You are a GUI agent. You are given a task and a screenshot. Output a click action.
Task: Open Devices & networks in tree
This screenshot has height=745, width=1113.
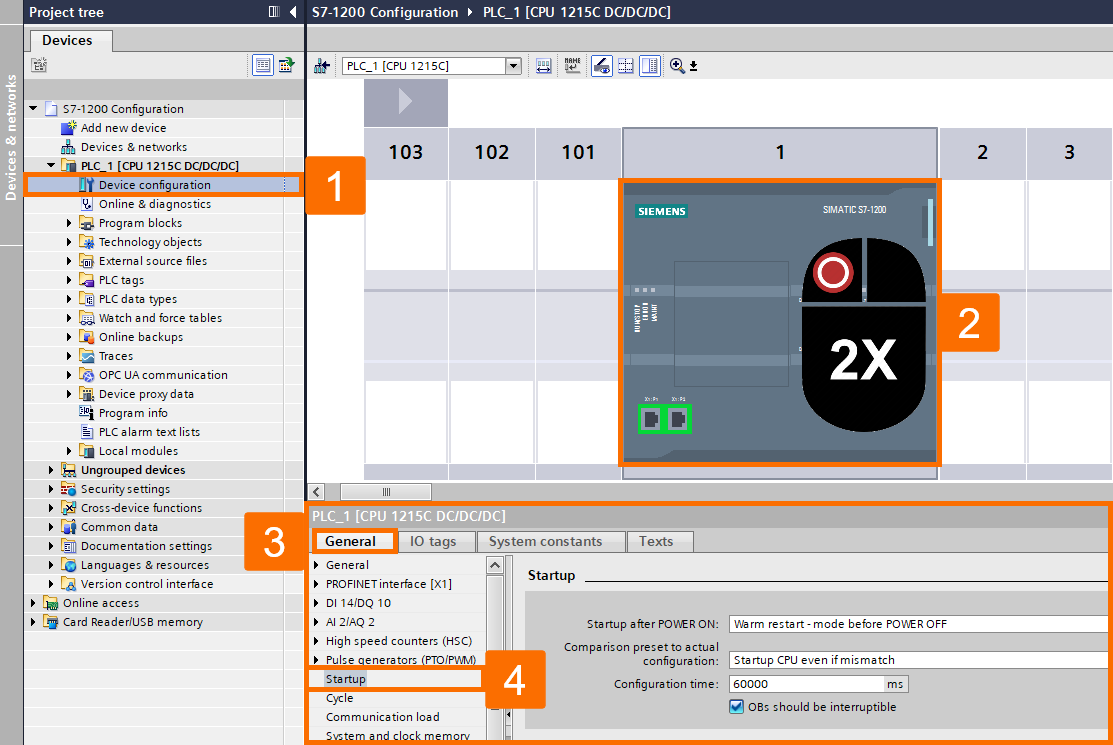(x=134, y=147)
